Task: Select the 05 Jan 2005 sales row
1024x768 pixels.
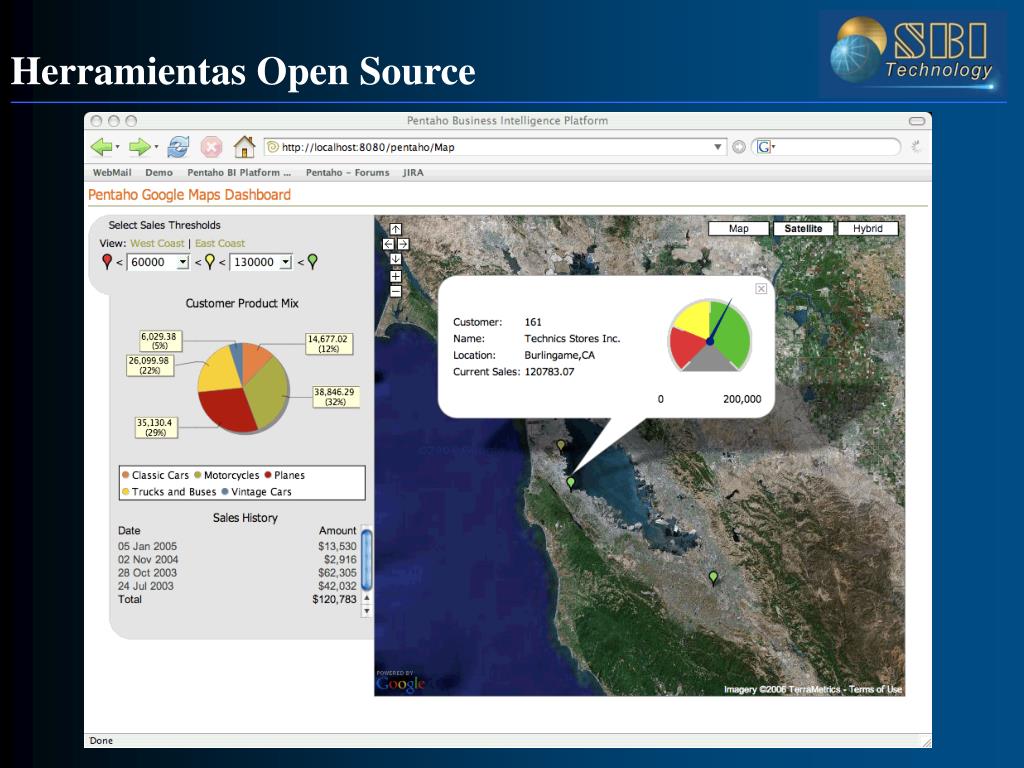Action: pos(237,546)
